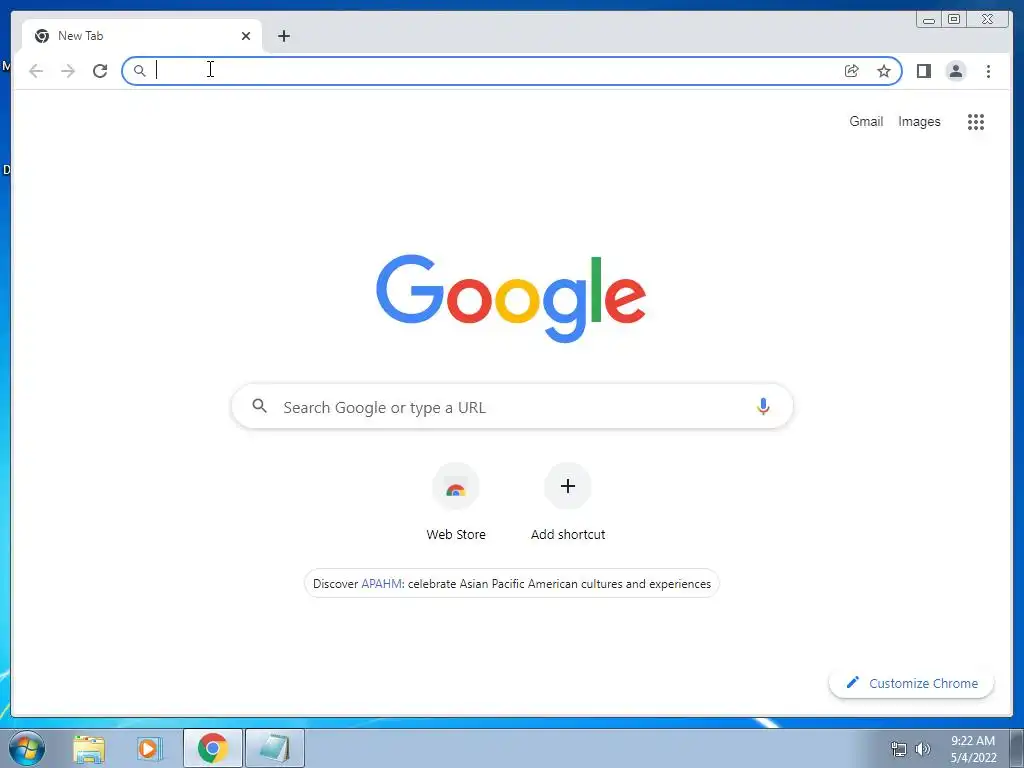The image size is (1024, 768).
Task: Click the Google logo
Action: pyautogui.click(x=511, y=298)
